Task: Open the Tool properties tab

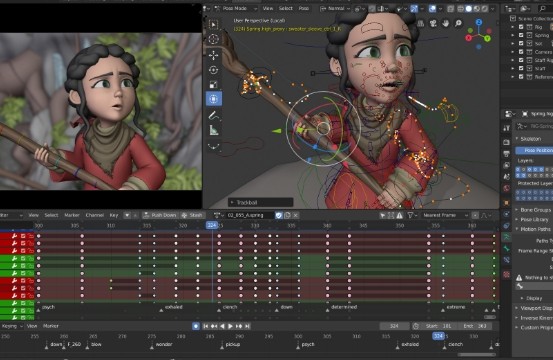Action: [x=506, y=128]
